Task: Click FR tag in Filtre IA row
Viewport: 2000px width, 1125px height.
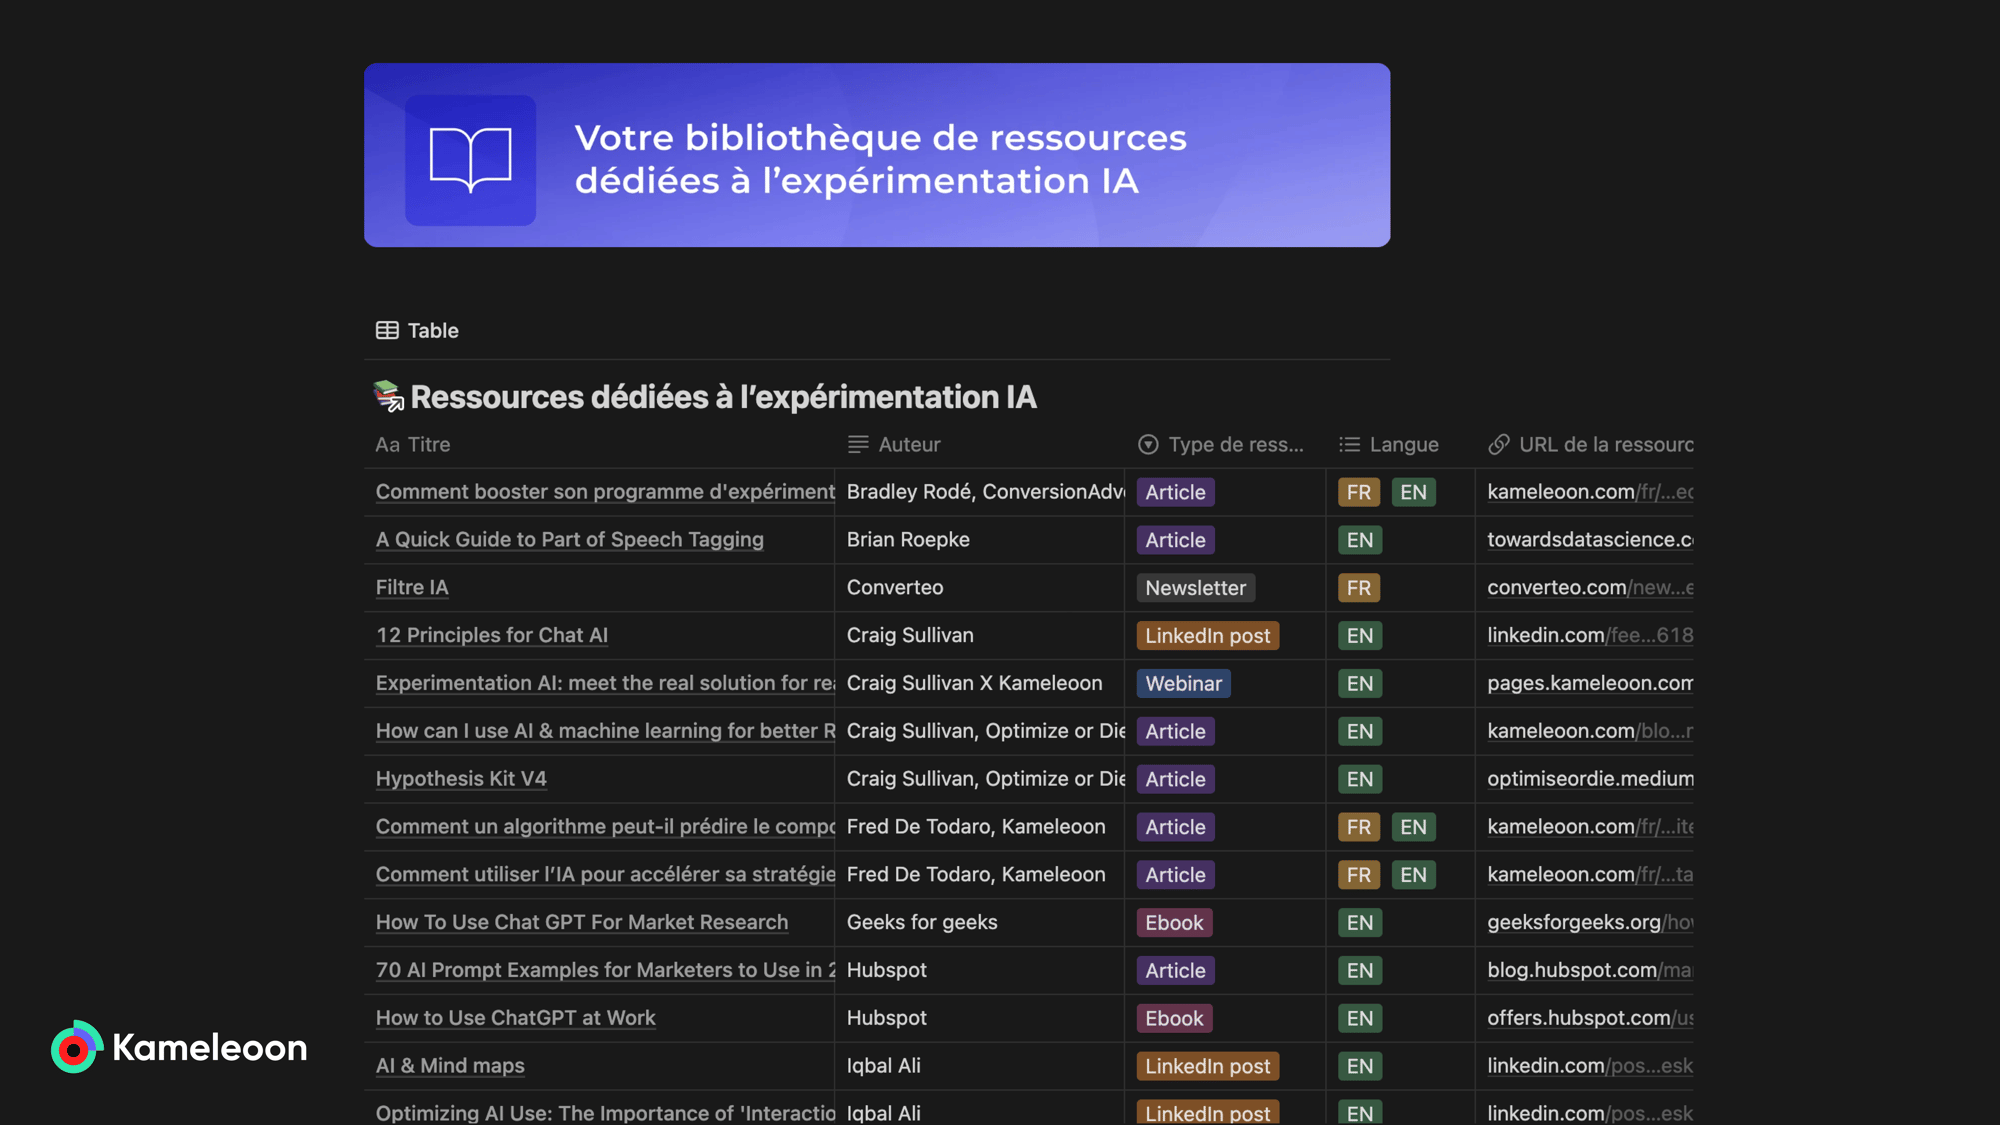Action: click(1359, 588)
